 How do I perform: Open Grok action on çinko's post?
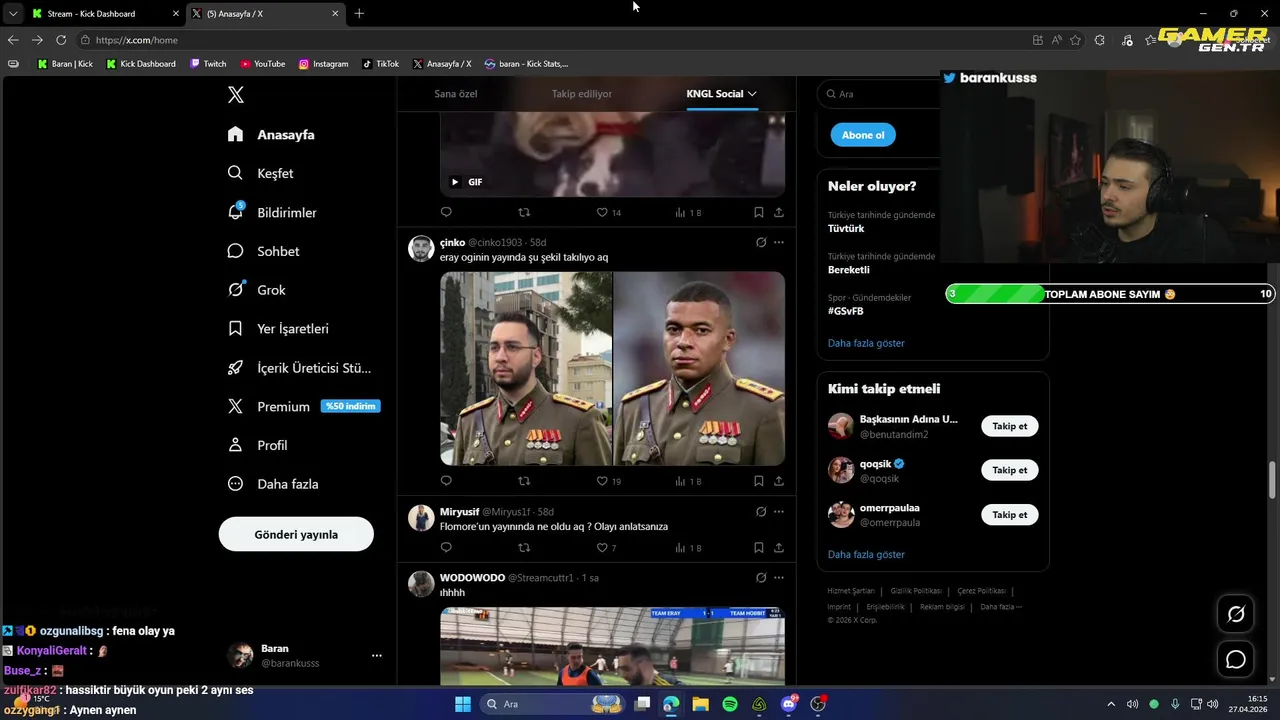pos(761,242)
